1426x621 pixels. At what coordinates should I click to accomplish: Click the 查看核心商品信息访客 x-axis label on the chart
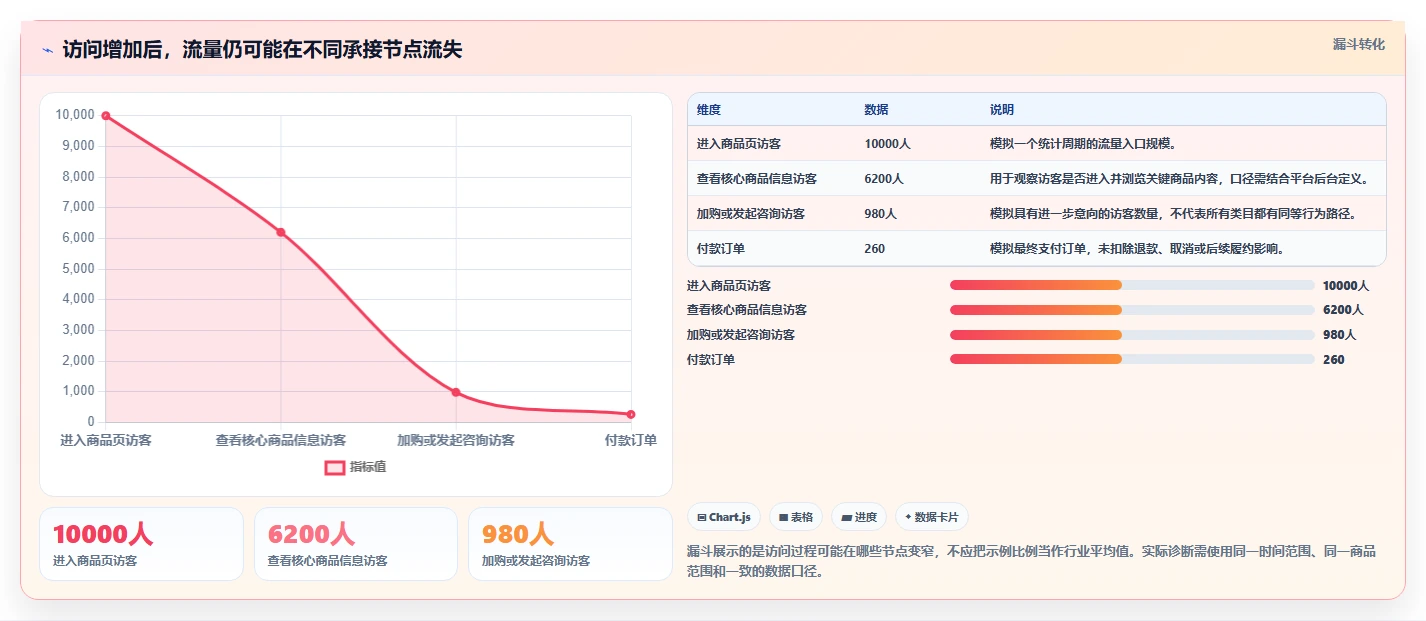click(281, 440)
